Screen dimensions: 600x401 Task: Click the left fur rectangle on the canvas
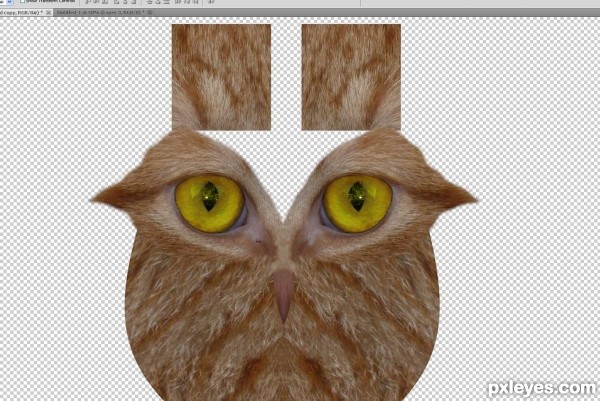[221, 77]
